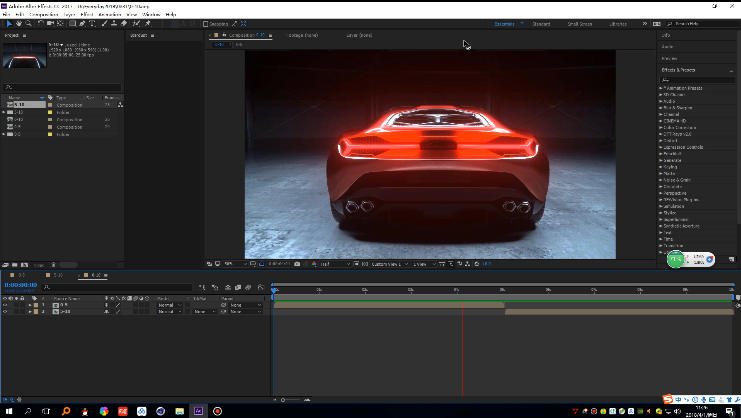Select the Zoom magnifier tool

tap(28, 23)
